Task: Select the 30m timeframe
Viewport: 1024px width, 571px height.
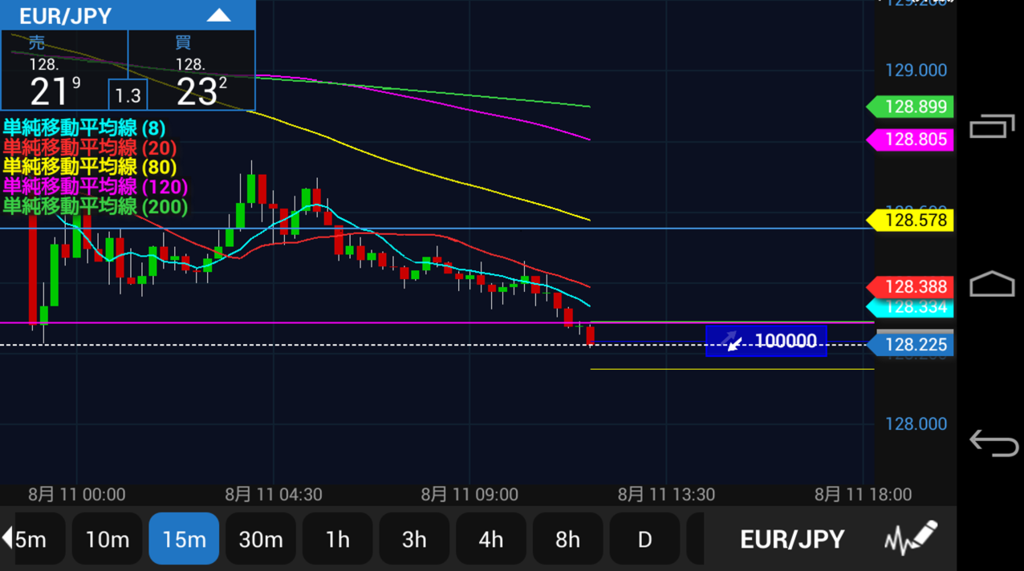Action: [x=261, y=539]
